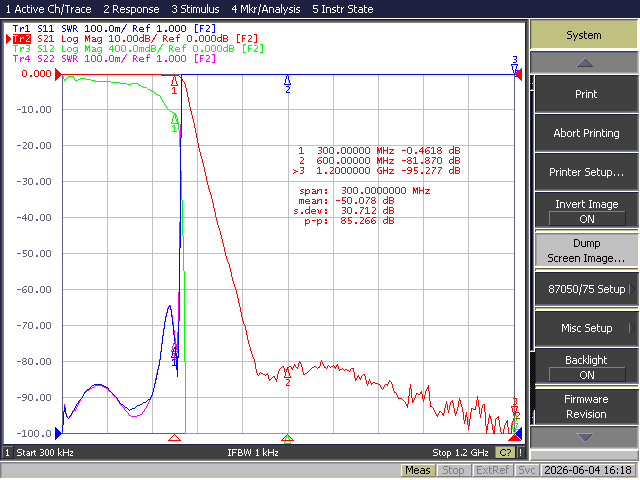Click the s.dev 30.712 dB statistic
This screenshot has height=480, width=640.
click(344, 211)
